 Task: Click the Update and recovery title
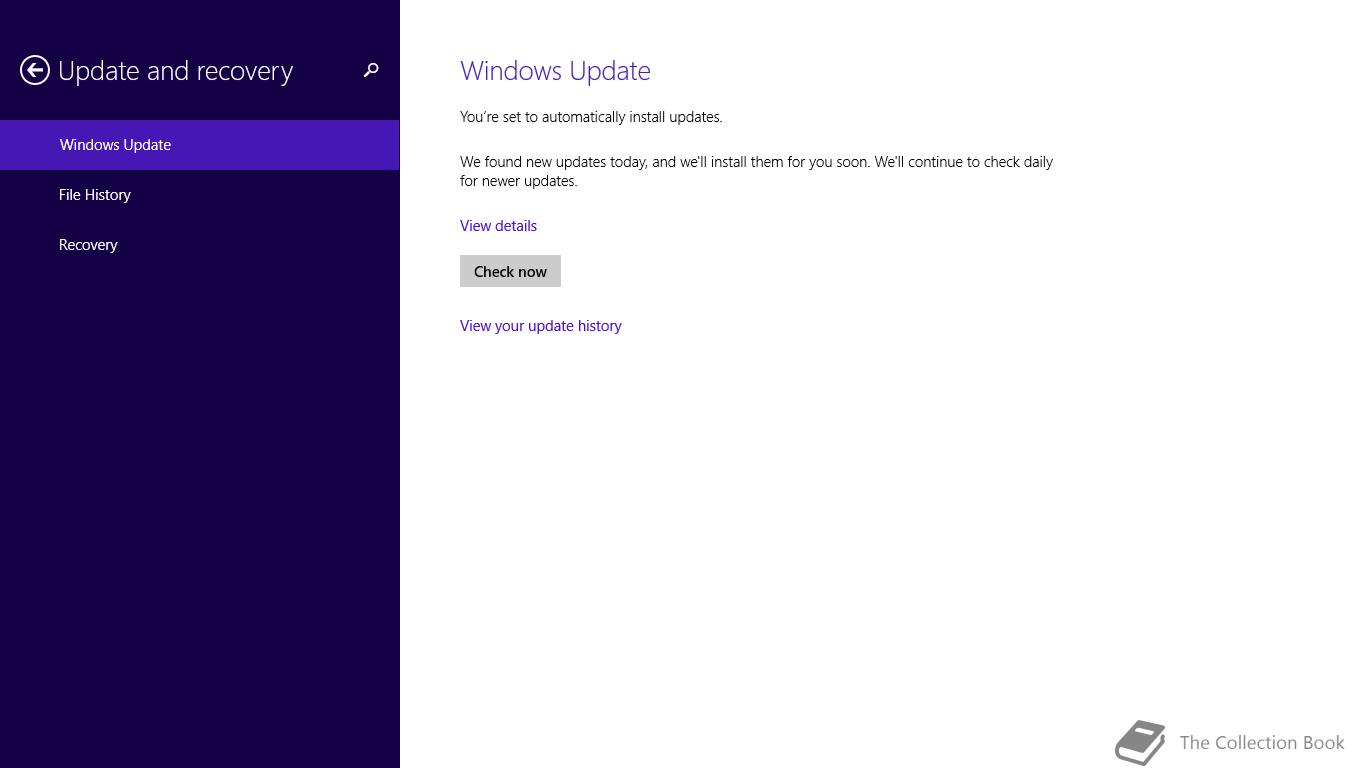[175, 71]
